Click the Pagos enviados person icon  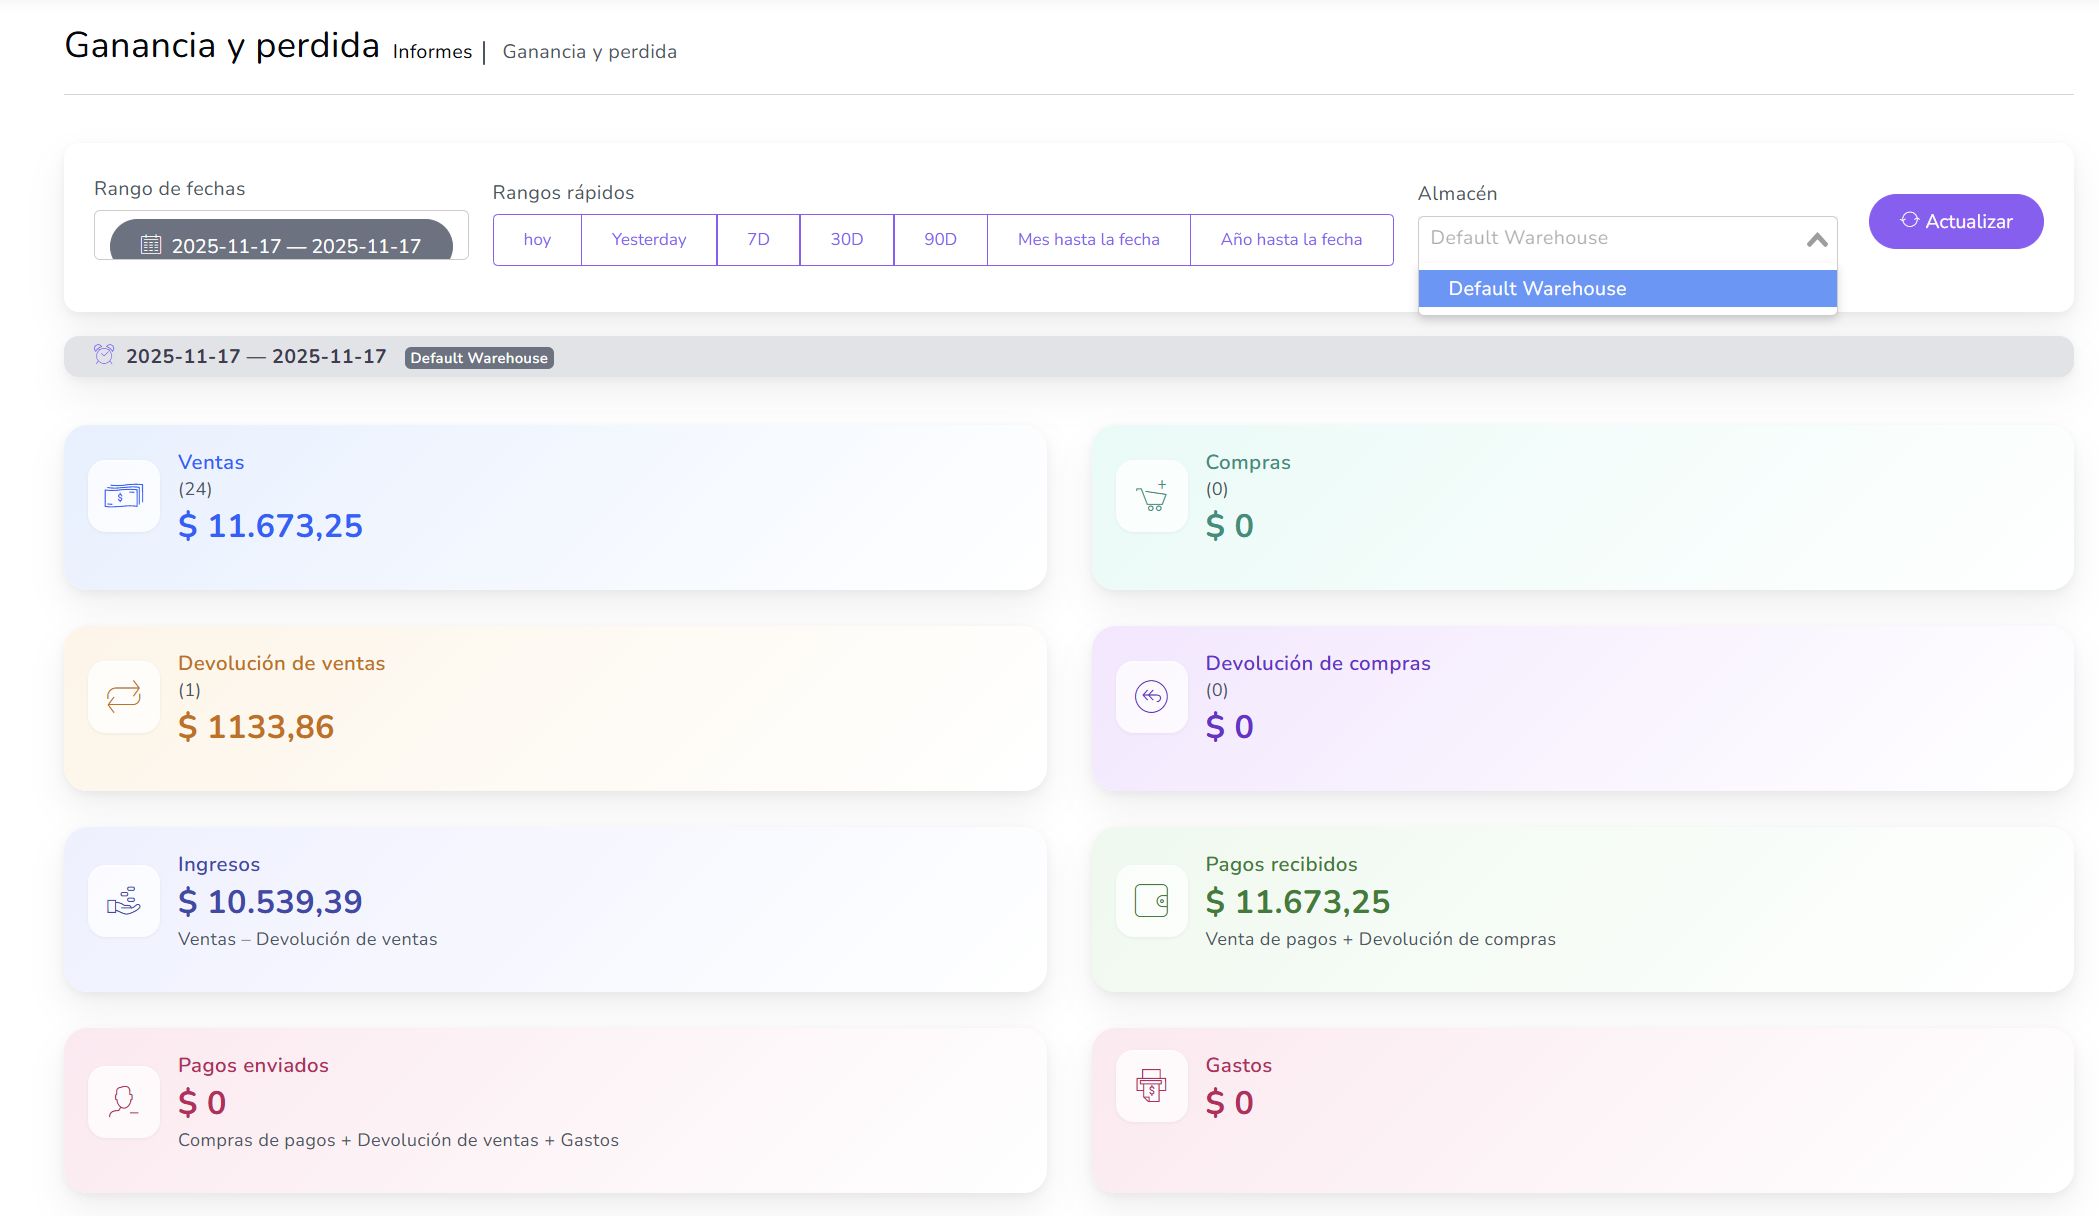coord(123,1101)
